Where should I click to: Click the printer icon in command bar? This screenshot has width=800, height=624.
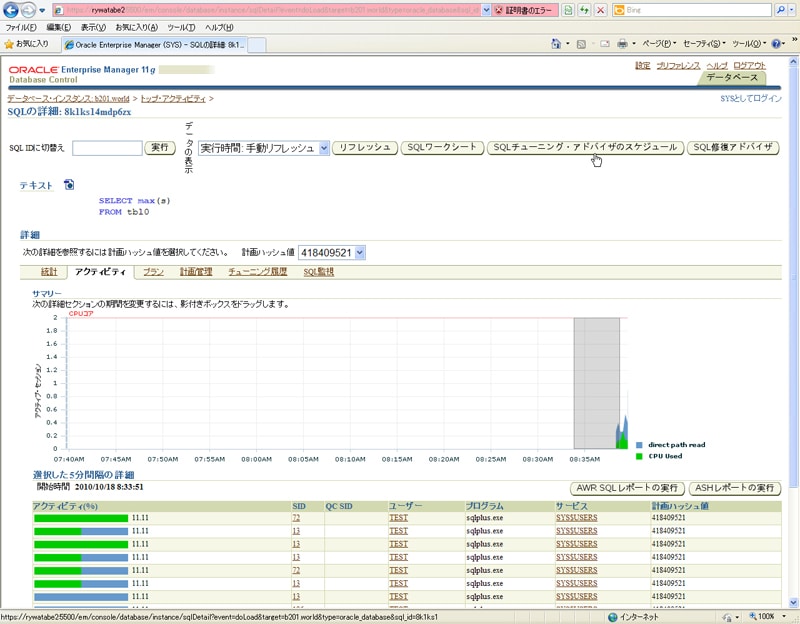click(x=622, y=44)
